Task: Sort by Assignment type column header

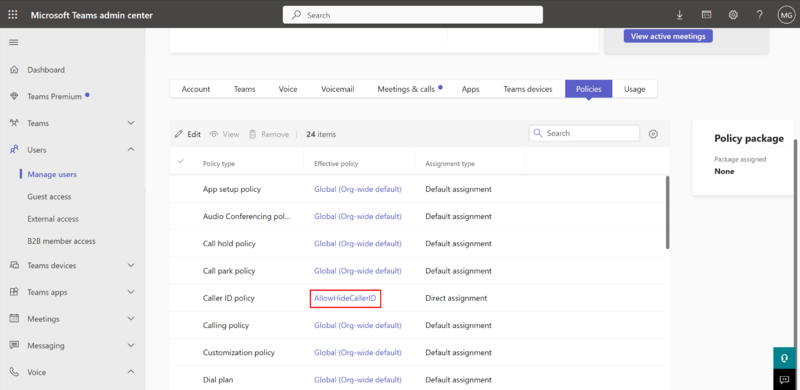Action: coord(450,164)
